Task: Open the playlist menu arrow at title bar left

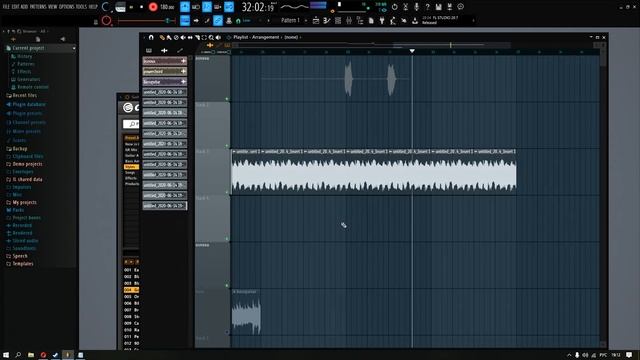Action: (144, 37)
